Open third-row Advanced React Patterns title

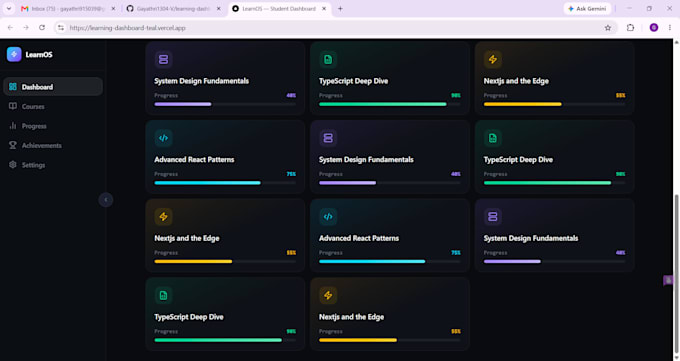point(359,238)
